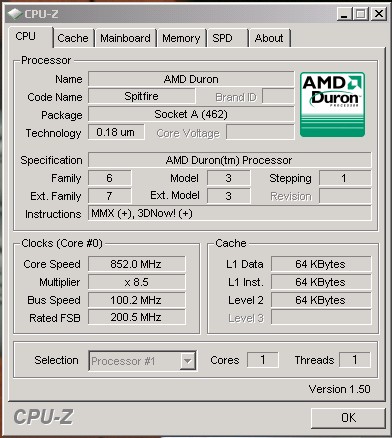392x438 pixels.
Task: Click the CPU-Z title bar icon
Action: 15,14
